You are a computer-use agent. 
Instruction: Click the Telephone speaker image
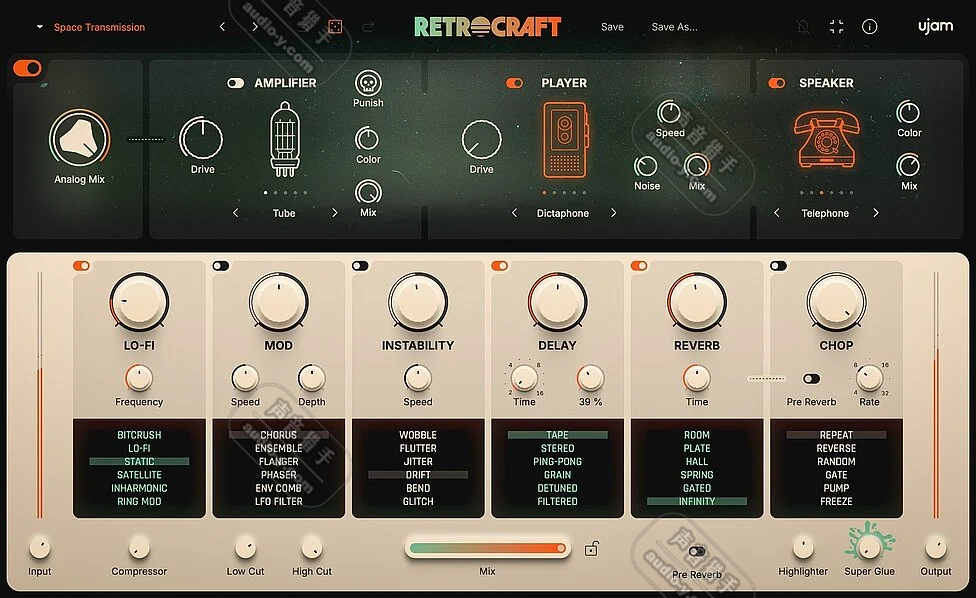(826, 140)
